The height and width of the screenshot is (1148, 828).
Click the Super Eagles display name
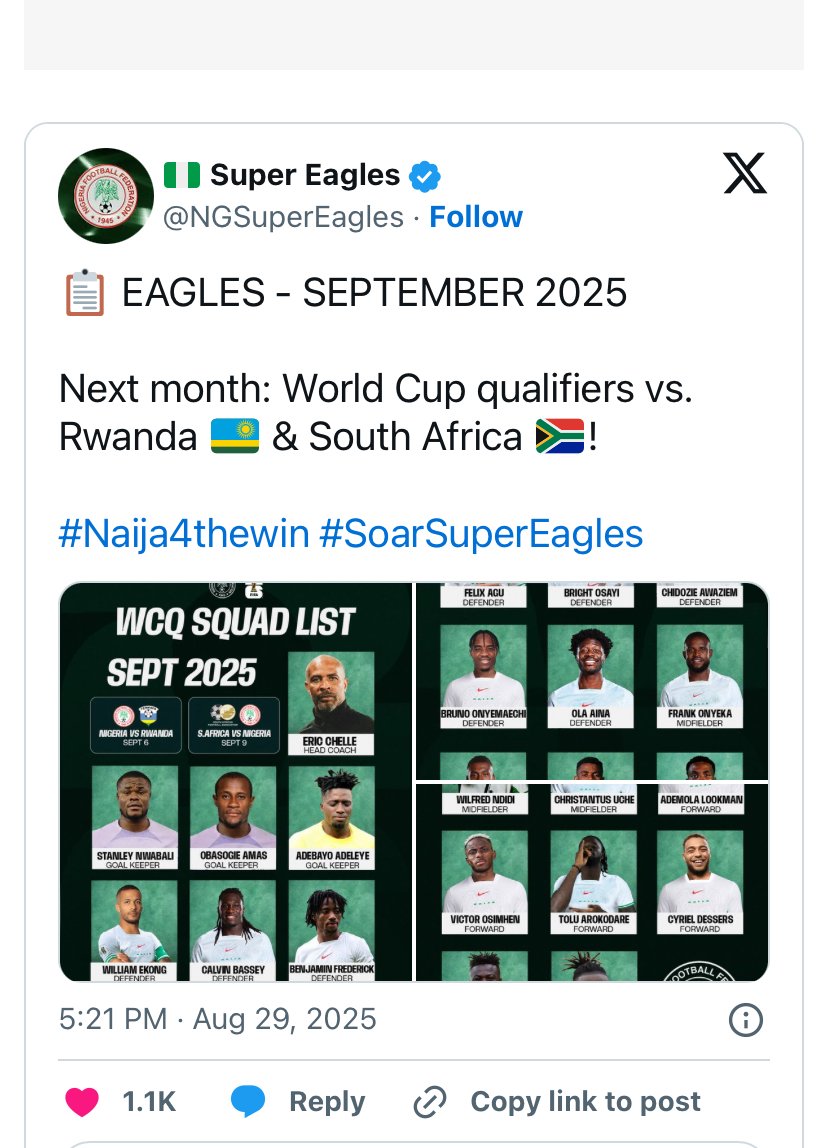tap(305, 176)
